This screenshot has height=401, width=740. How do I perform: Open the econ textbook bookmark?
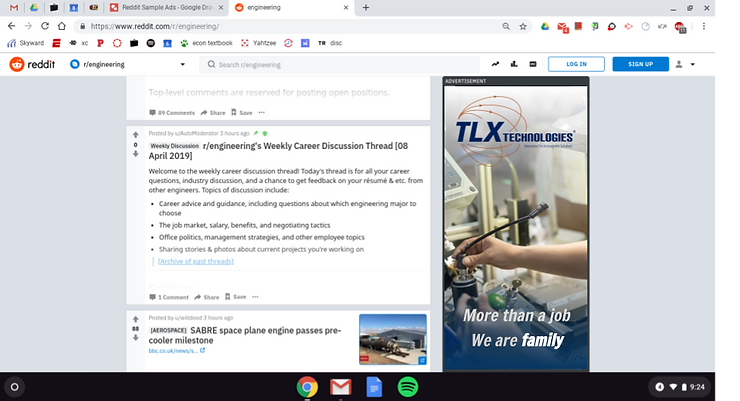[206, 43]
